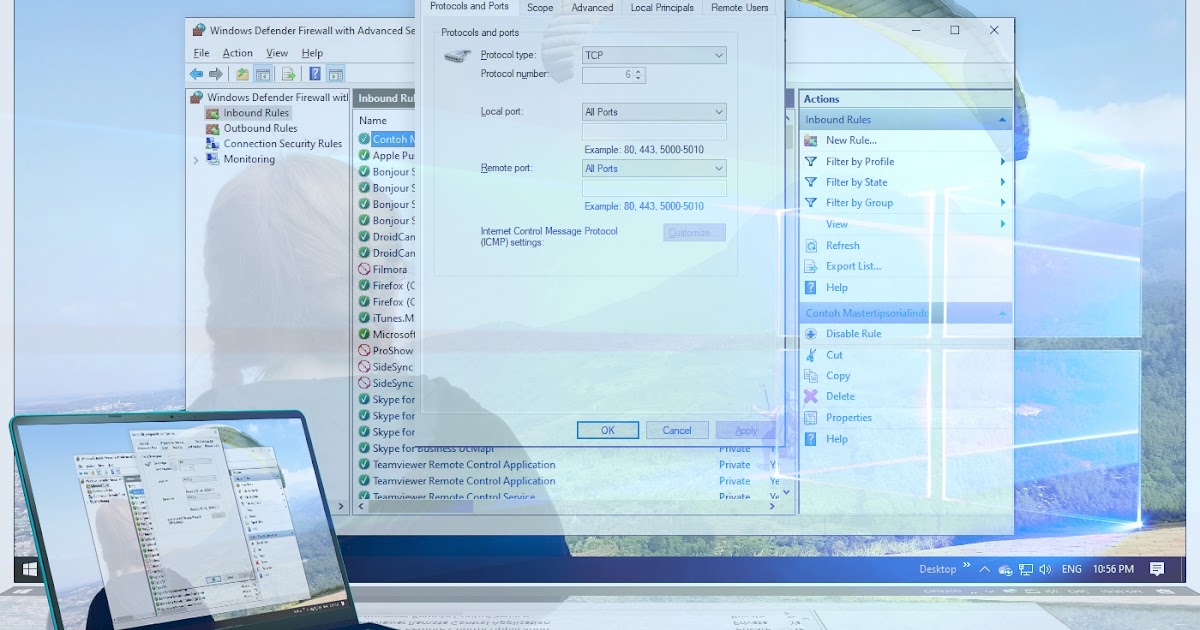Screen dimensions: 1200x630
Task: Click the Name column header
Action: click(374, 120)
